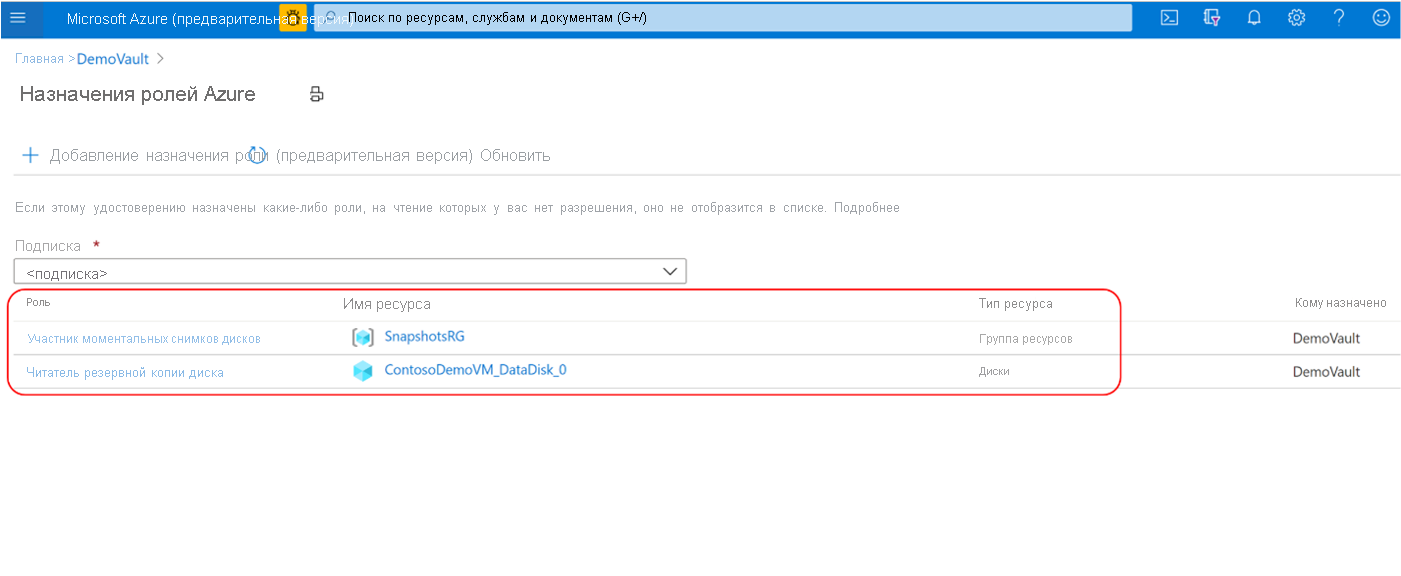The width and height of the screenshot is (1401, 576).
Task: Open directory and subscription filter icon
Action: coord(1212,18)
